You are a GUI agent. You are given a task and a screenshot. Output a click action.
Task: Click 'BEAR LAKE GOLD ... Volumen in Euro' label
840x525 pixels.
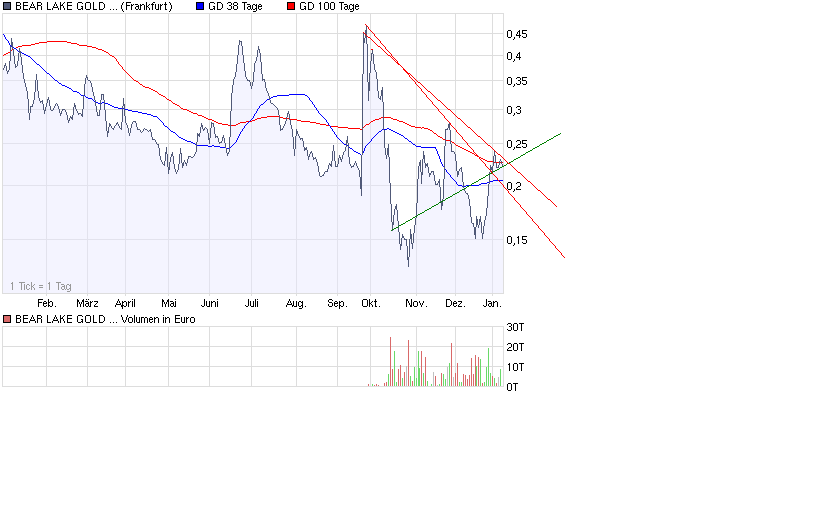pyautogui.click(x=105, y=319)
